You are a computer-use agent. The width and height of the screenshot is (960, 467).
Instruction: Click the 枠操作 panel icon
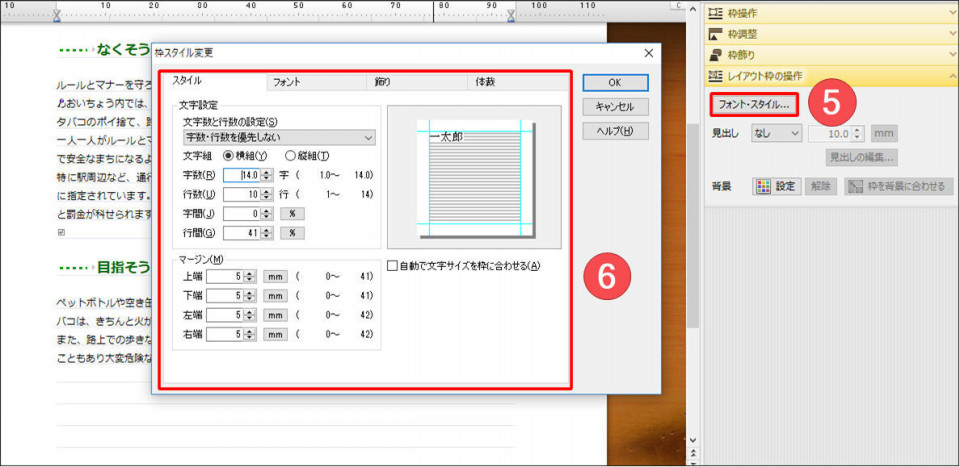click(715, 13)
